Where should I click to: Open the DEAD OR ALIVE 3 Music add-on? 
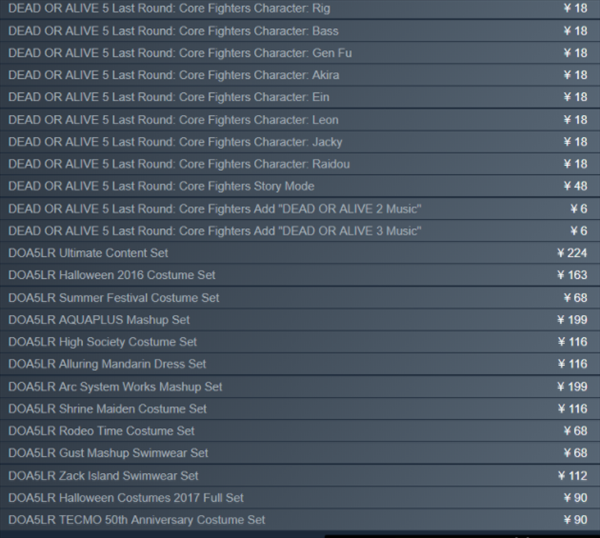(x=300, y=231)
